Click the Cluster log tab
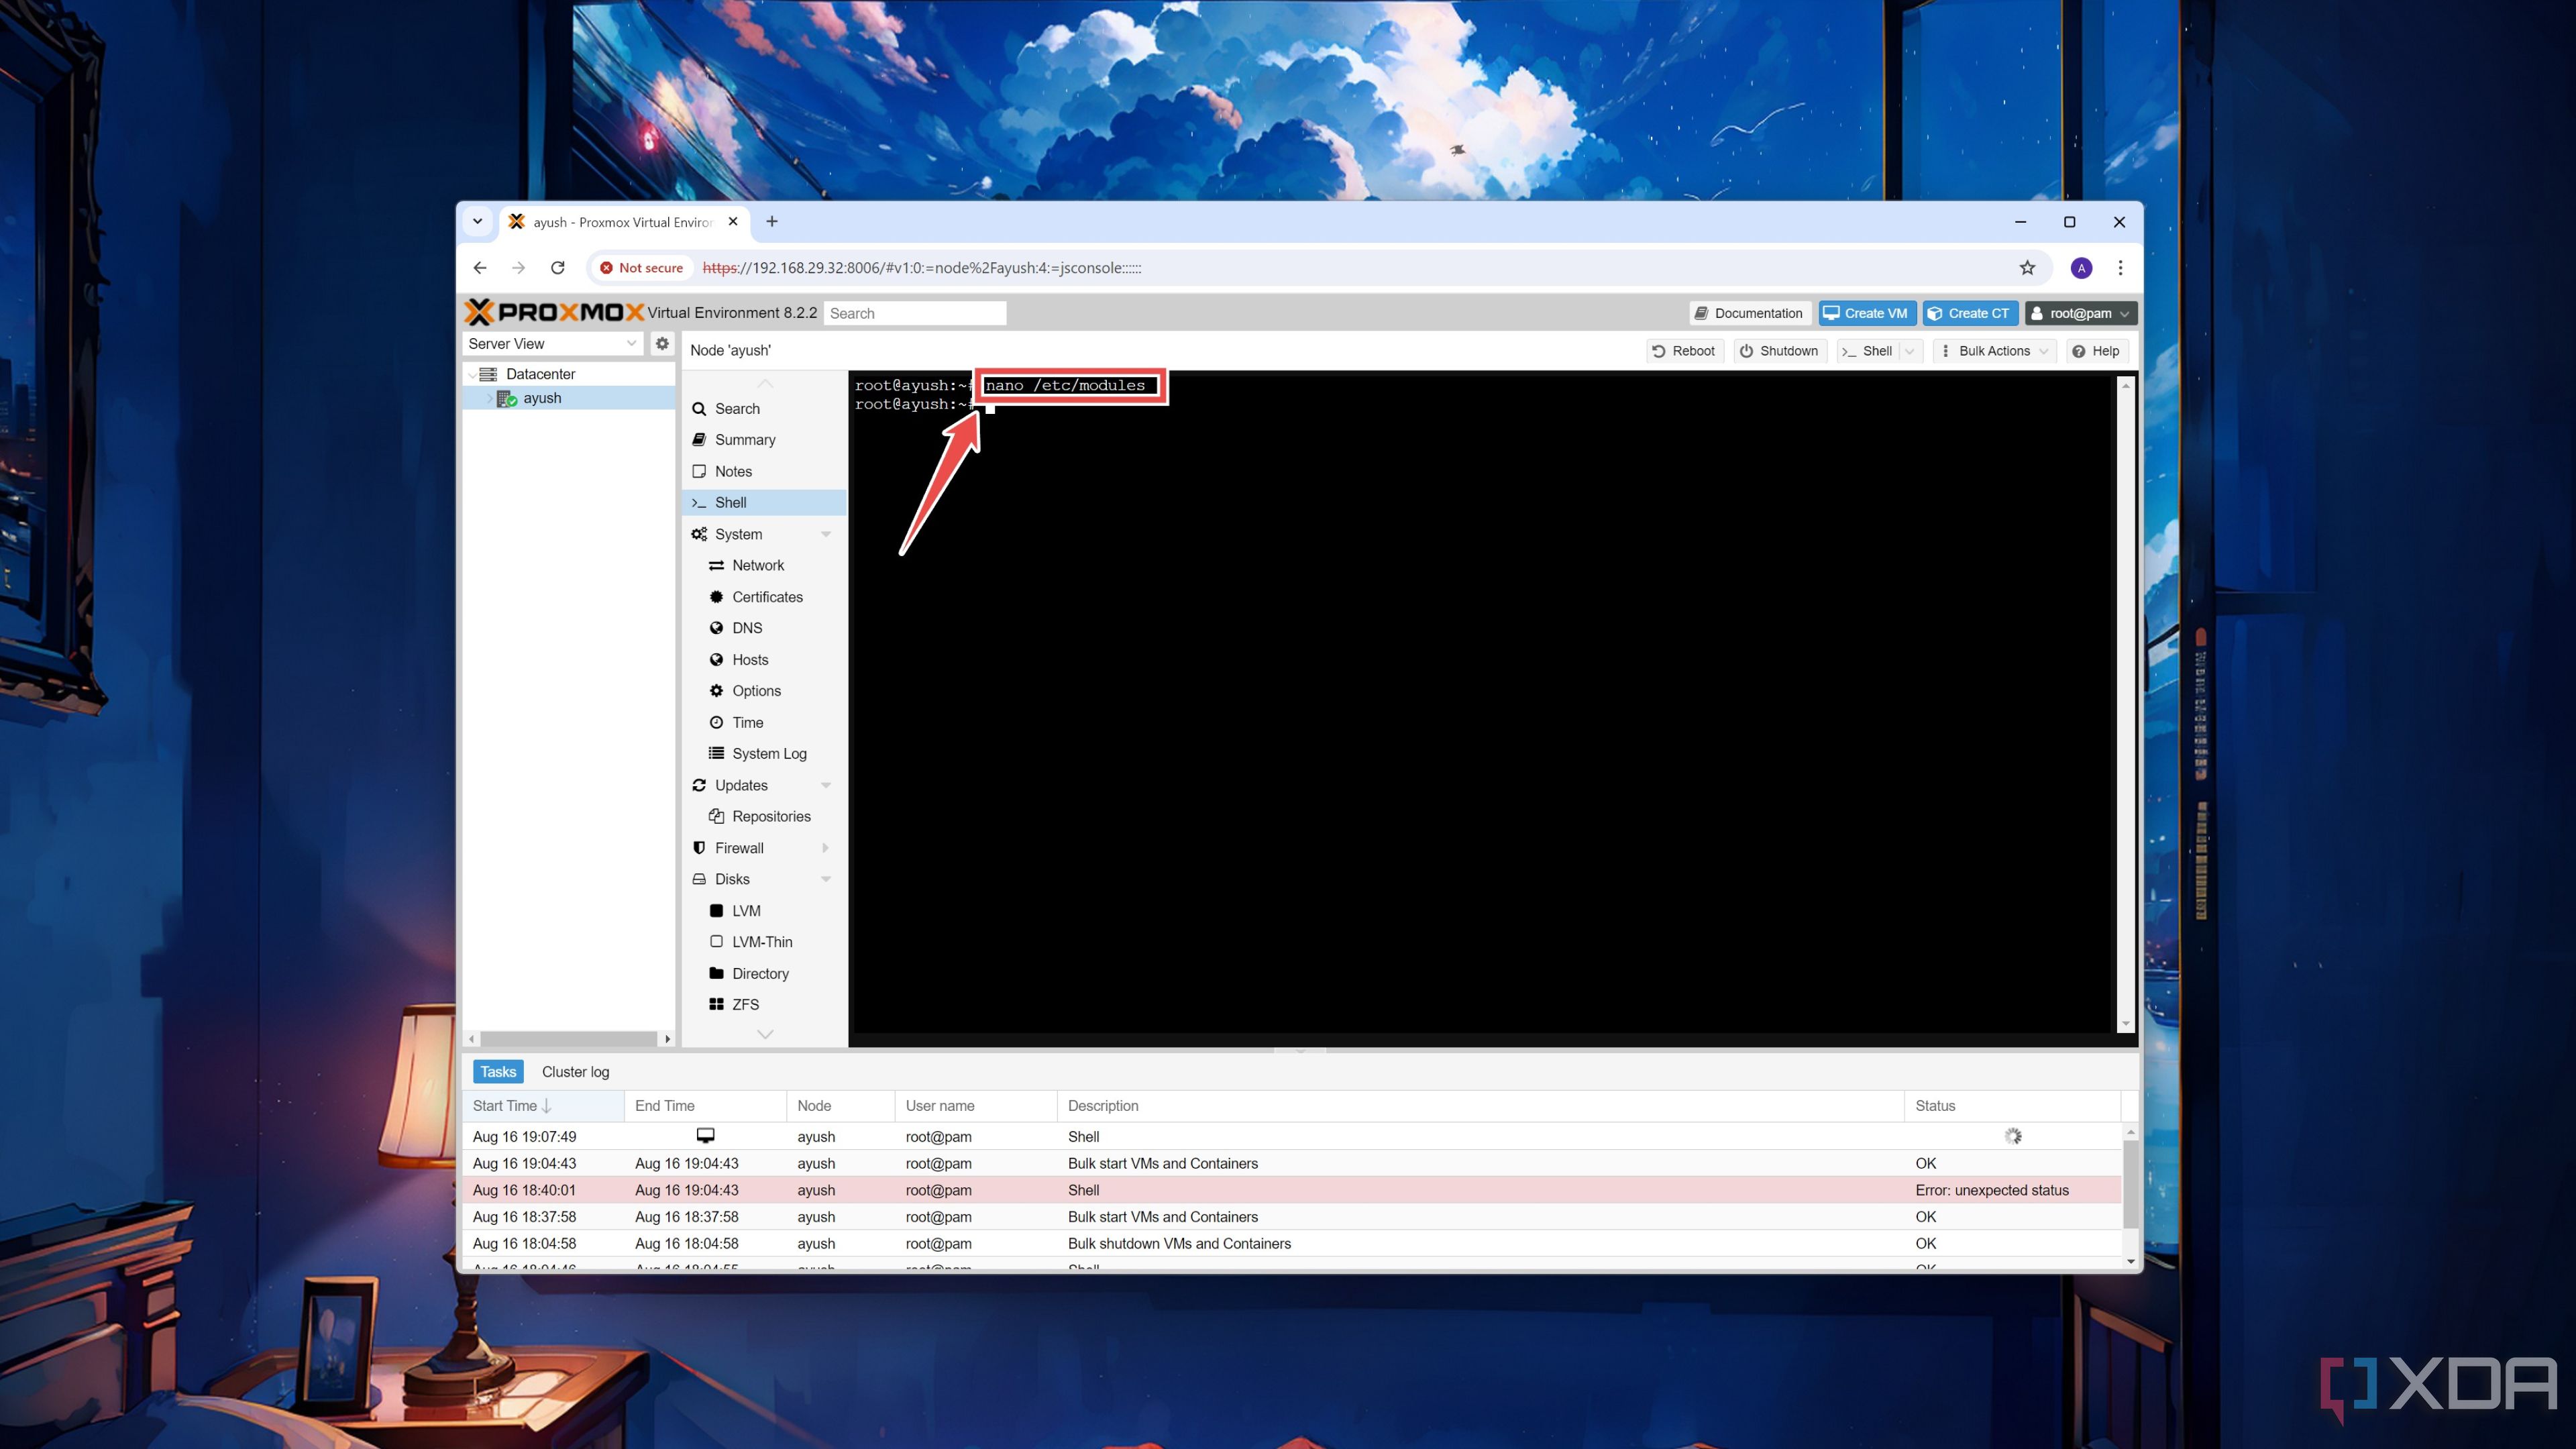The width and height of the screenshot is (2576, 1449). pyautogui.click(x=575, y=1071)
